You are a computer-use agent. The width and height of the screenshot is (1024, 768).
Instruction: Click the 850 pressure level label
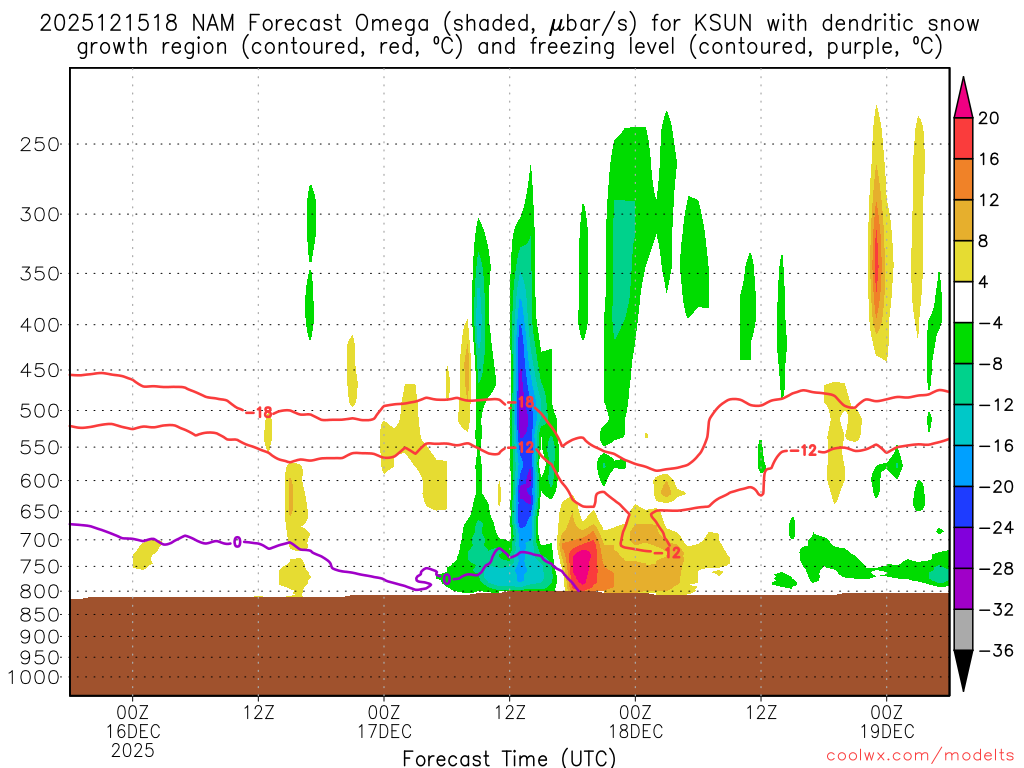pyautogui.click(x=40, y=615)
